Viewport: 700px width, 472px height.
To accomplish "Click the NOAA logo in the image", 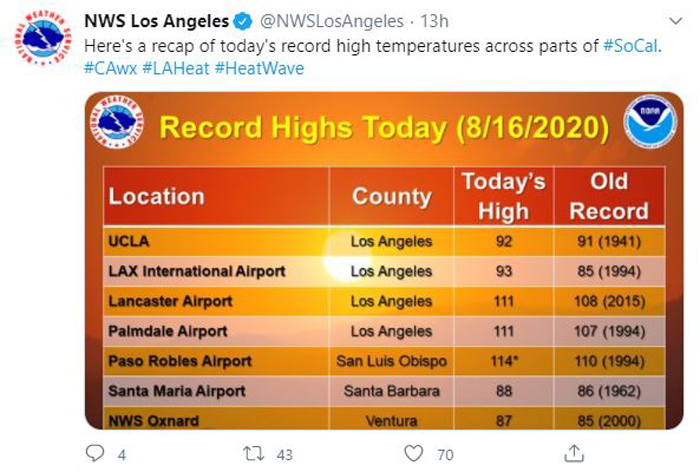I will [x=650, y=121].
